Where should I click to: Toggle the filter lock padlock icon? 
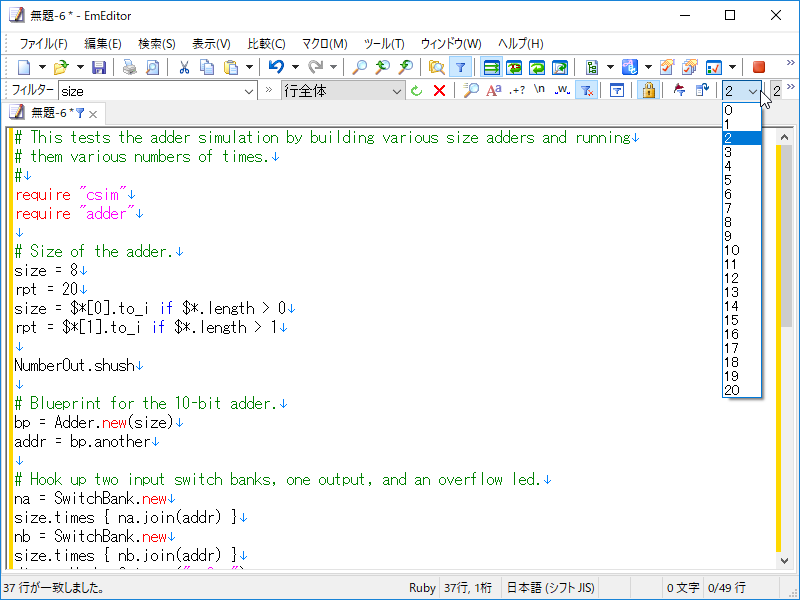[648, 91]
